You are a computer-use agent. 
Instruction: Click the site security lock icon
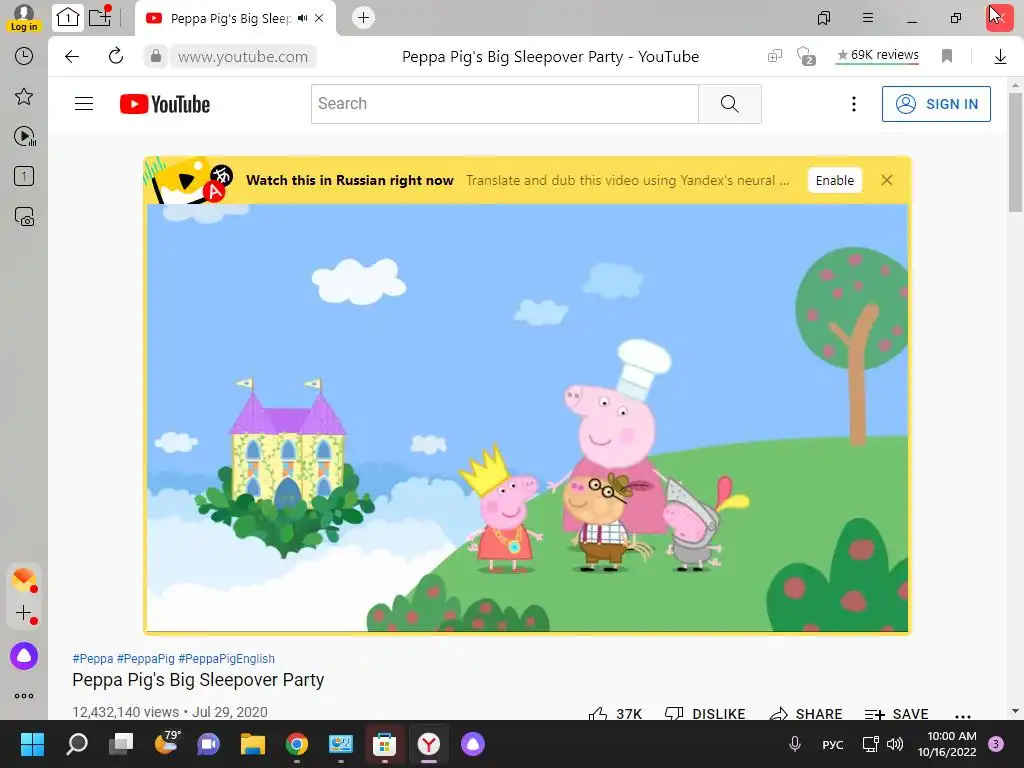click(x=155, y=56)
